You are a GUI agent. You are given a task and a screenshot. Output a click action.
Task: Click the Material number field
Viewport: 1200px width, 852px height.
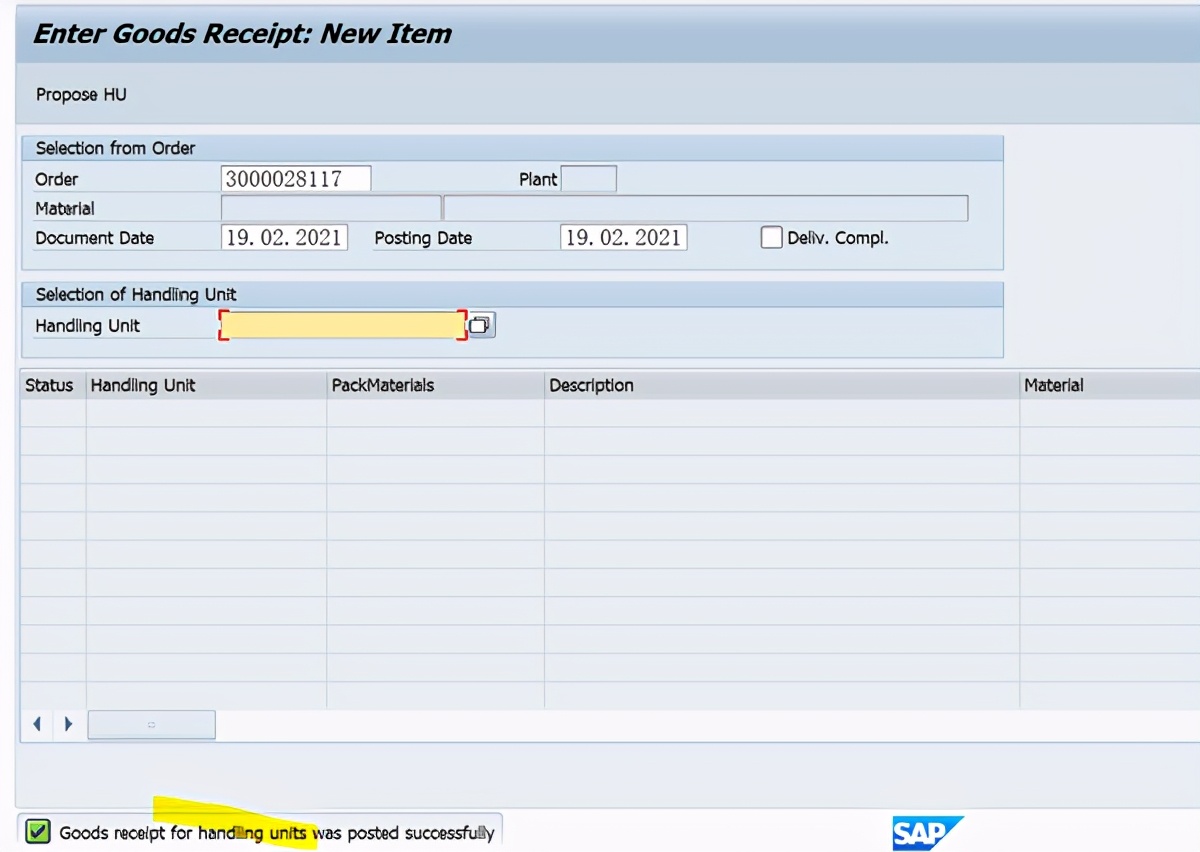click(x=330, y=208)
